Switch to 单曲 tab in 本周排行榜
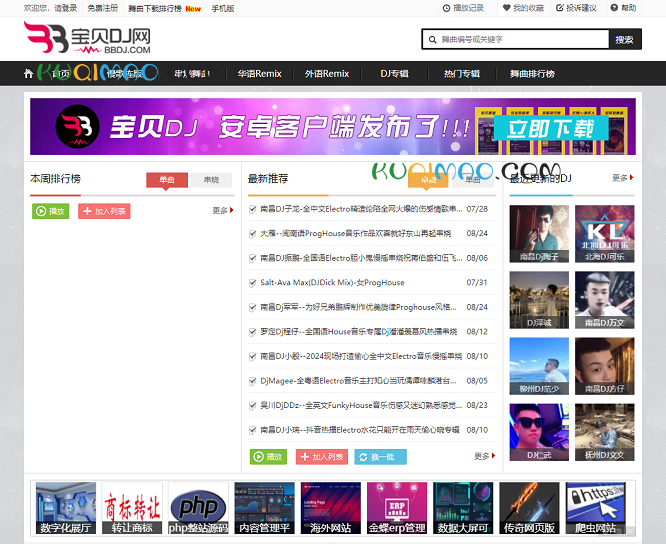Viewport: 666px width, 544px height. 167,180
